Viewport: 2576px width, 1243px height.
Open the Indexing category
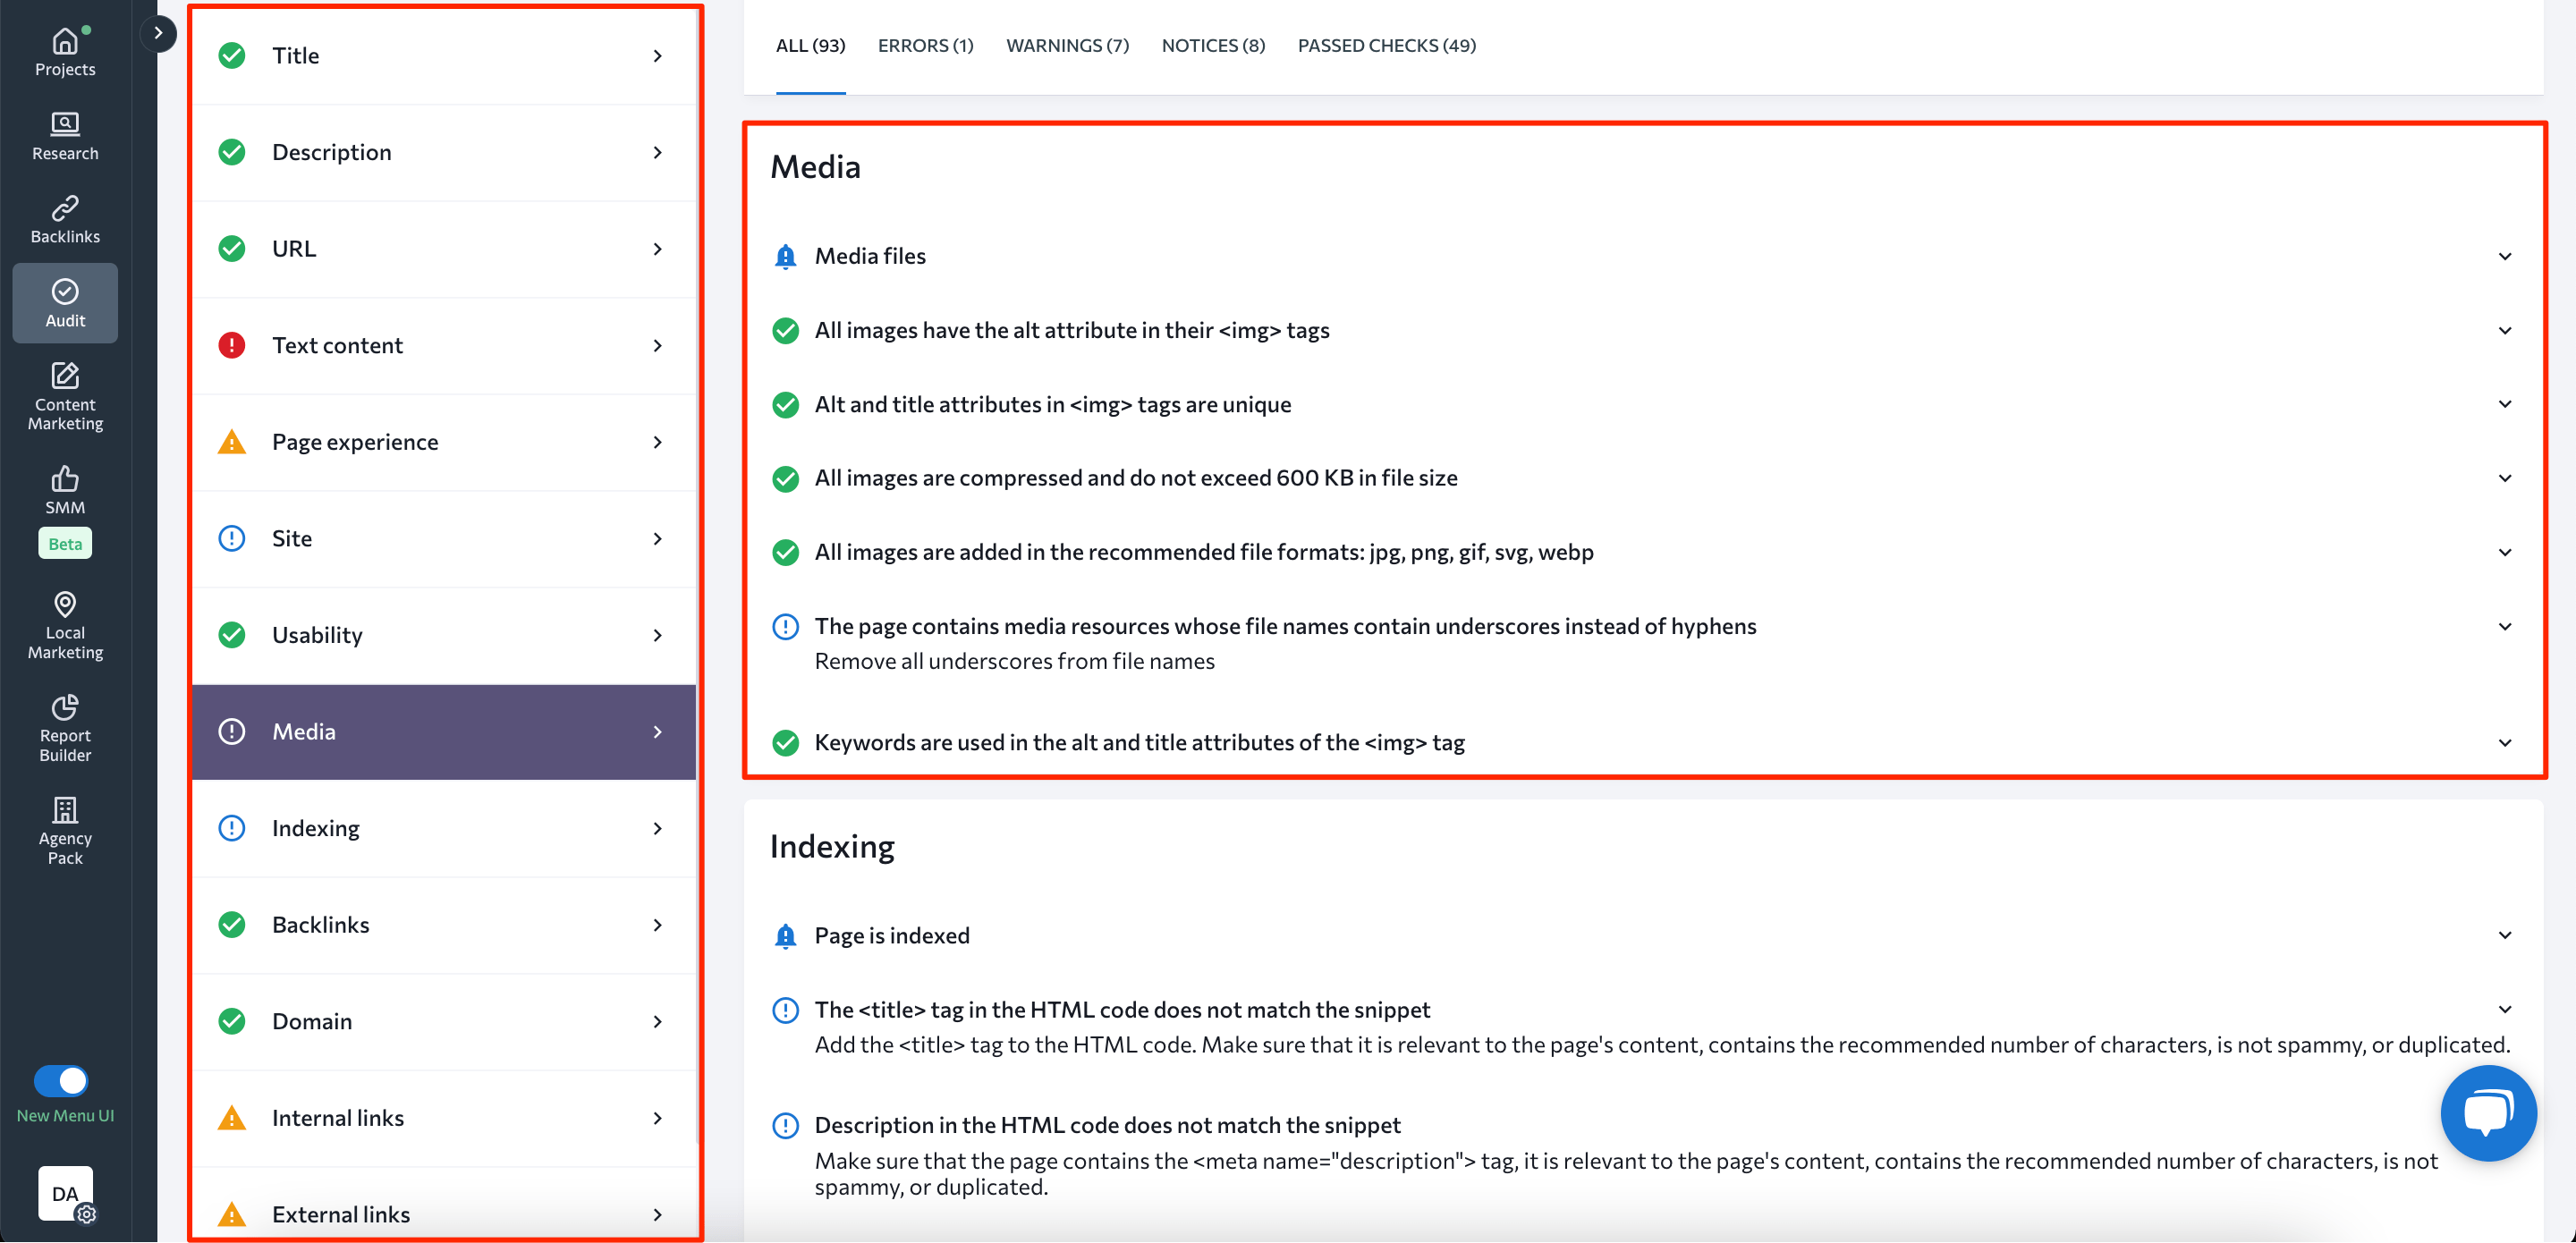coord(443,829)
